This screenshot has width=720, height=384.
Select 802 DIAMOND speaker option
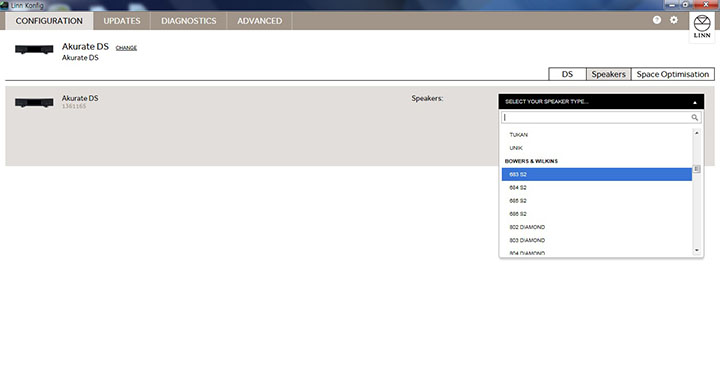596,227
